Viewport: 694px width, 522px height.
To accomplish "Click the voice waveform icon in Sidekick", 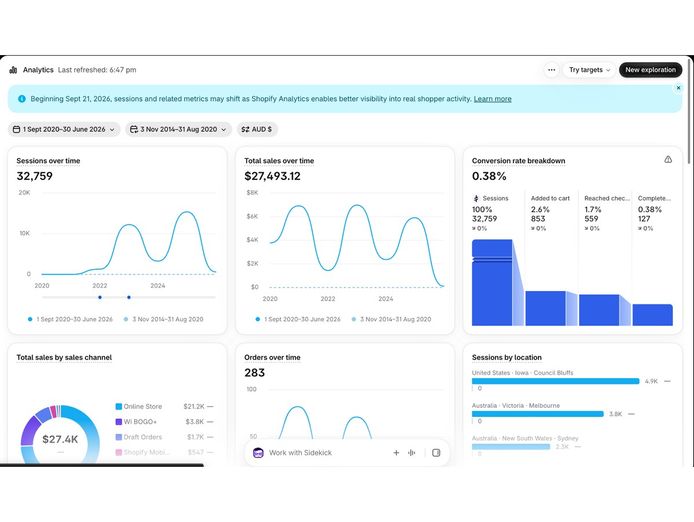I will [412, 452].
